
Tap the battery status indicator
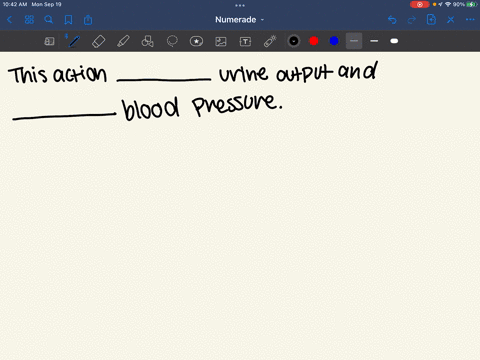(471, 4)
